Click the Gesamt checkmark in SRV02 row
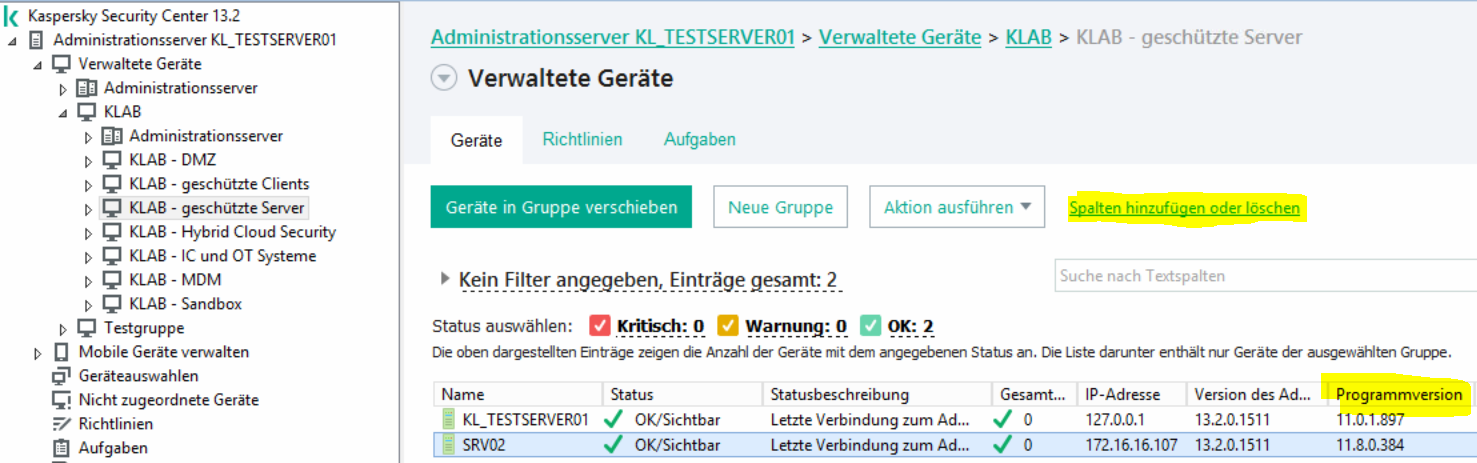The width and height of the screenshot is (1477, 463). coord(1003,445)
